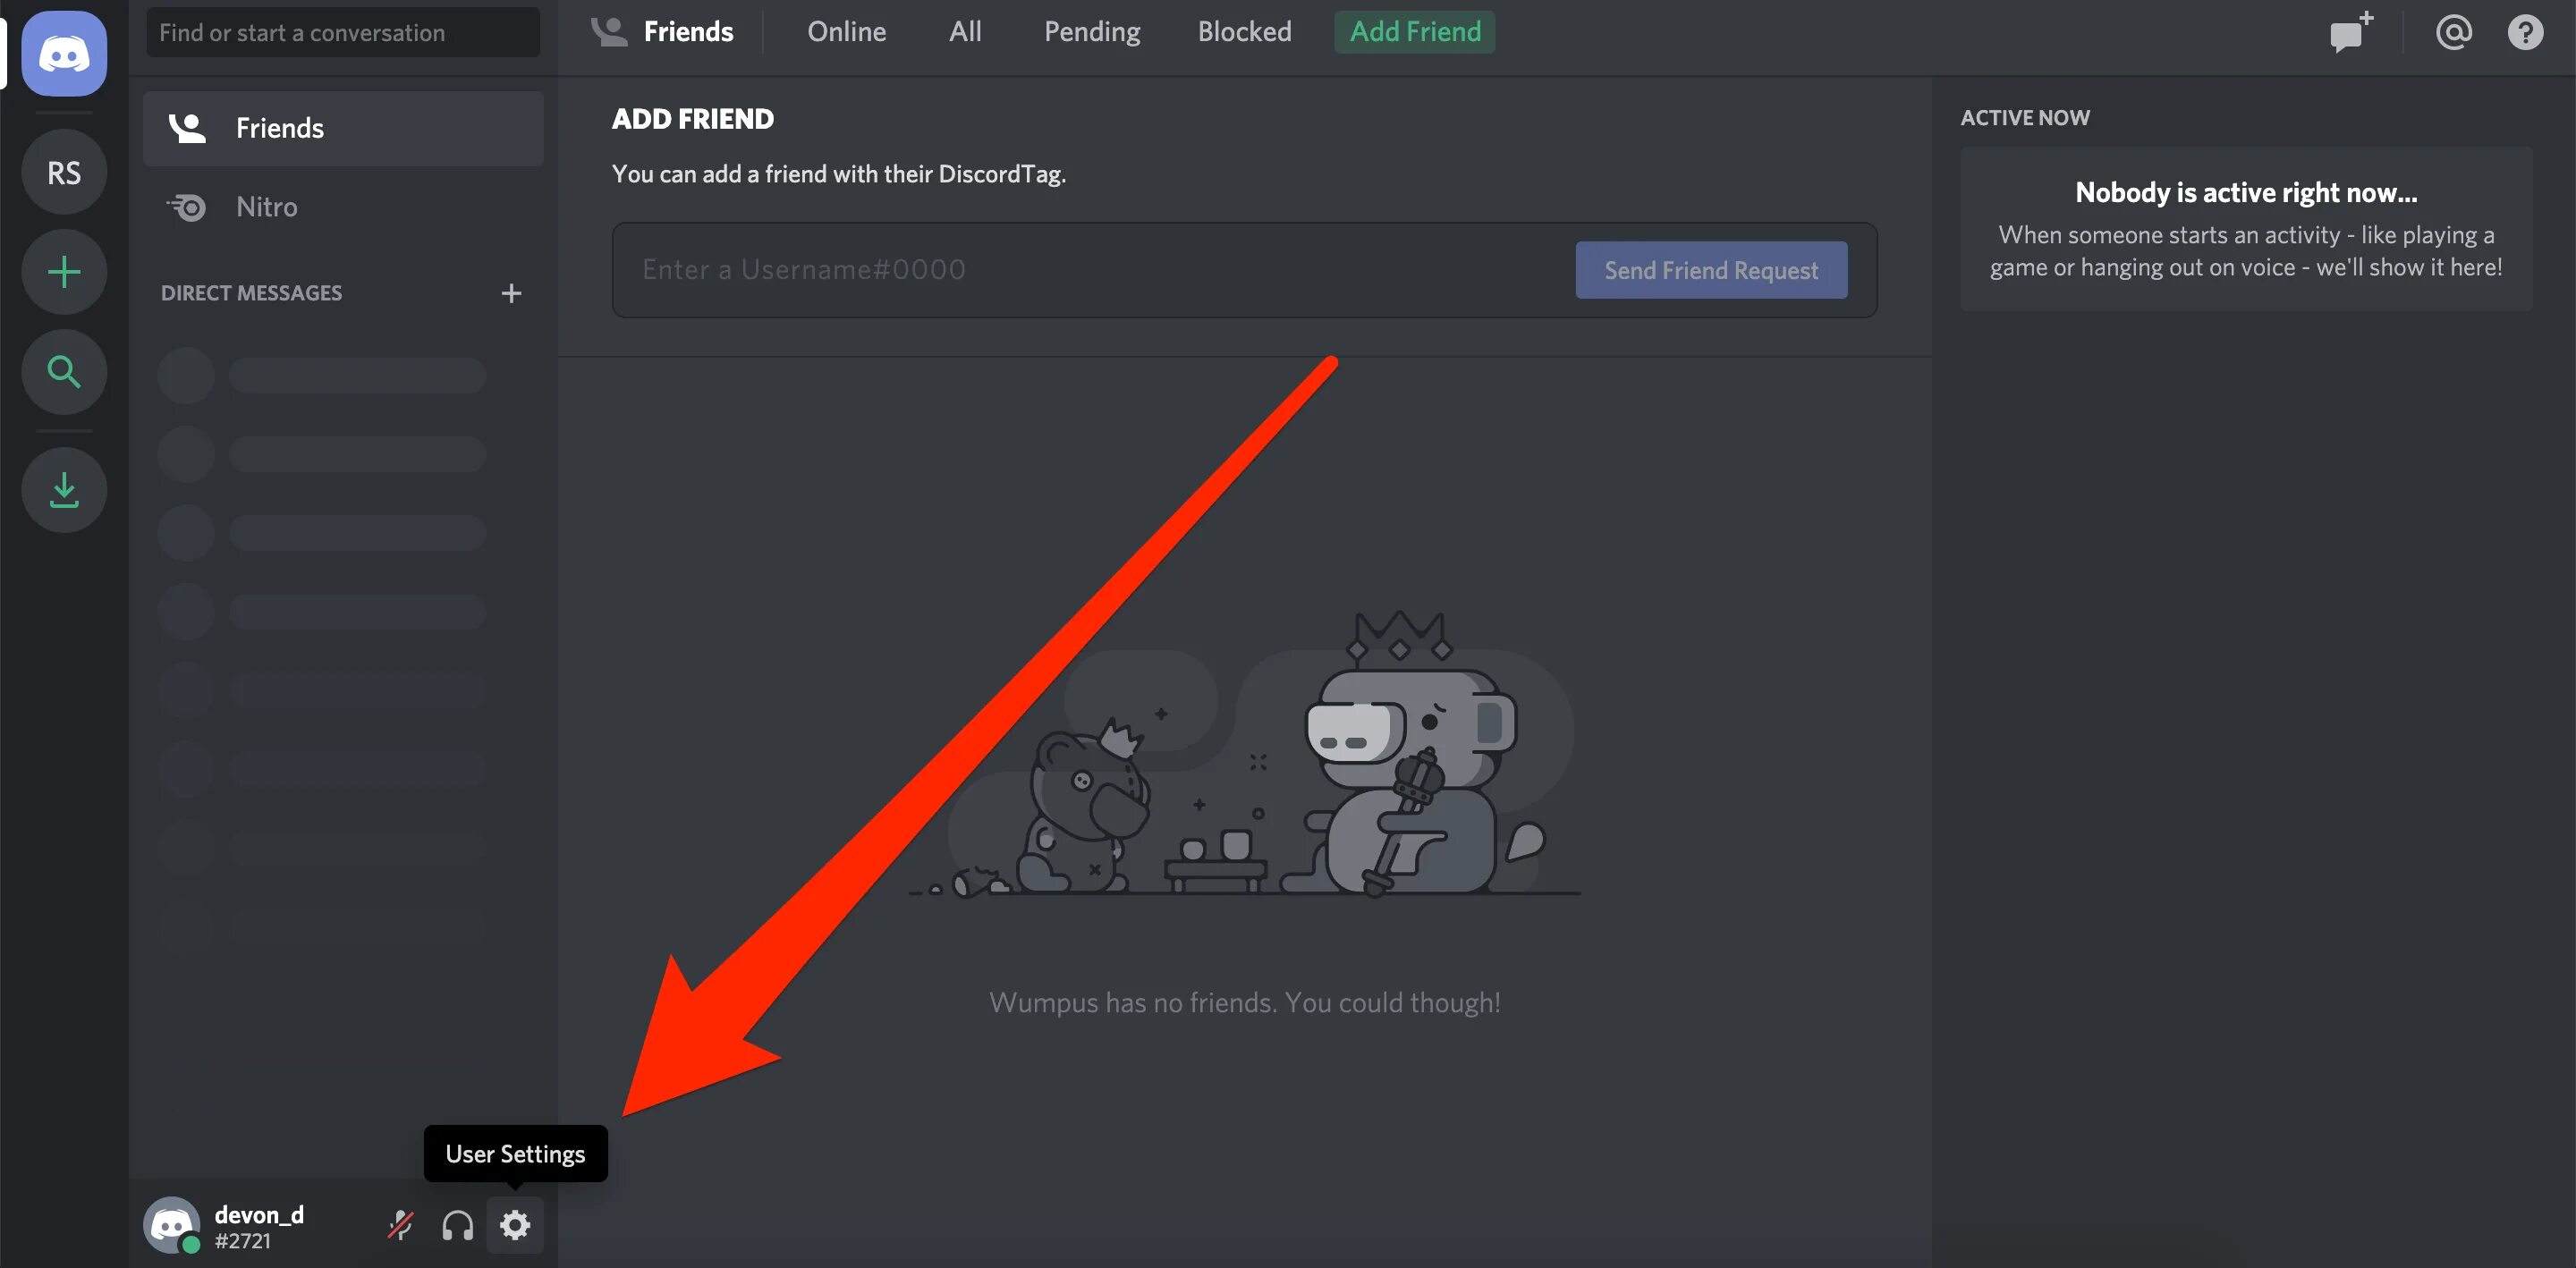Create a DM using the plus next to Direct Messages
The image size is (2576, 1268).
(511, 292)
